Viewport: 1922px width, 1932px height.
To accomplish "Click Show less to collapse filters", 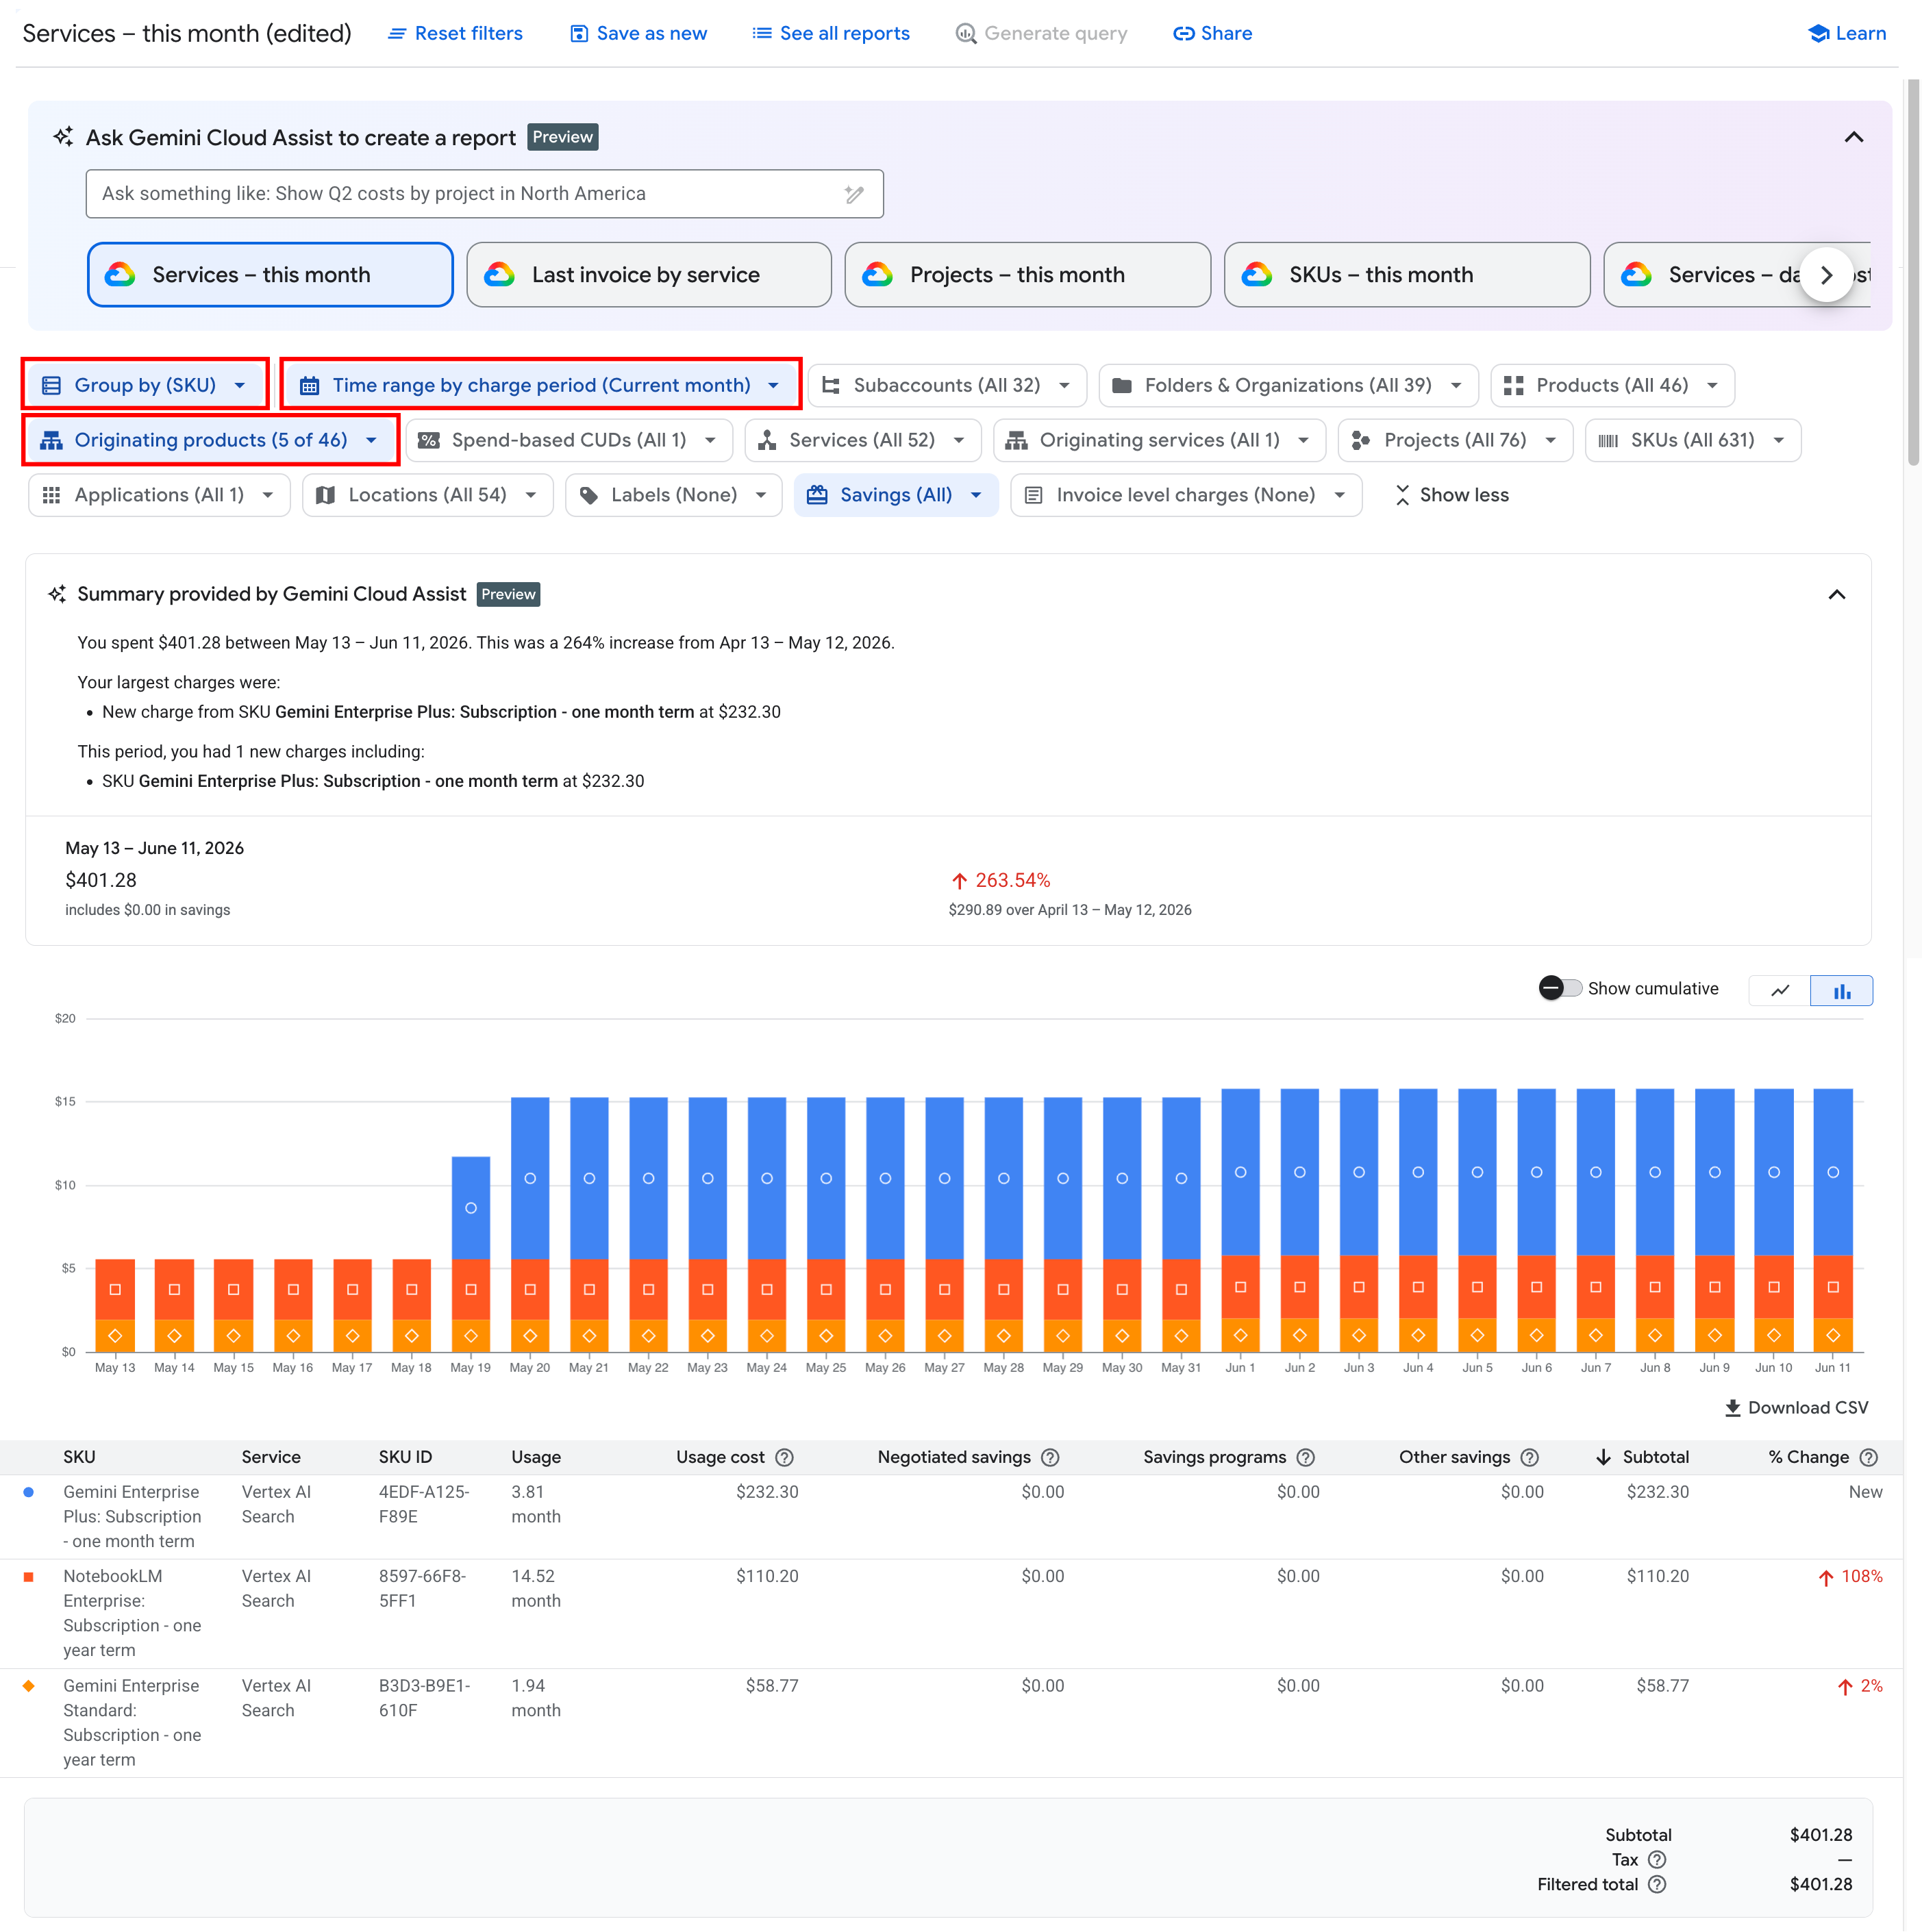I will 1451,495.
